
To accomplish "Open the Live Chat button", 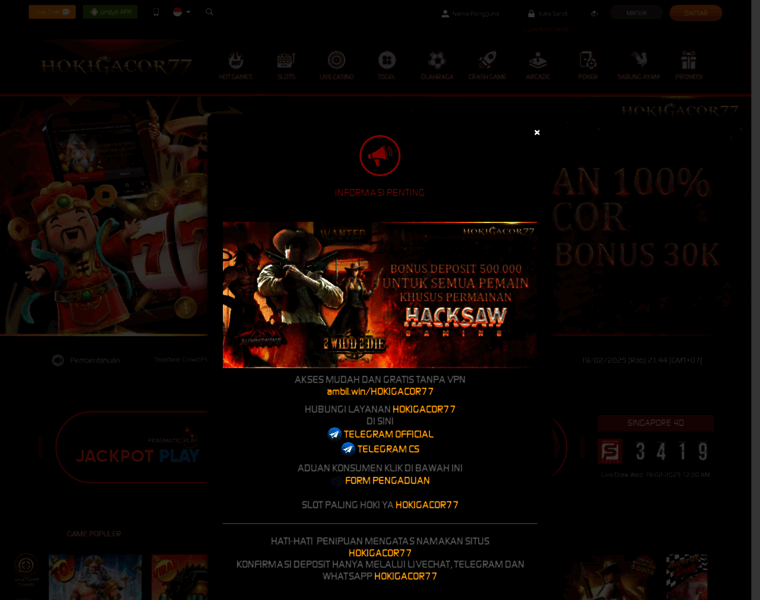I will click(x=52, y=12).
